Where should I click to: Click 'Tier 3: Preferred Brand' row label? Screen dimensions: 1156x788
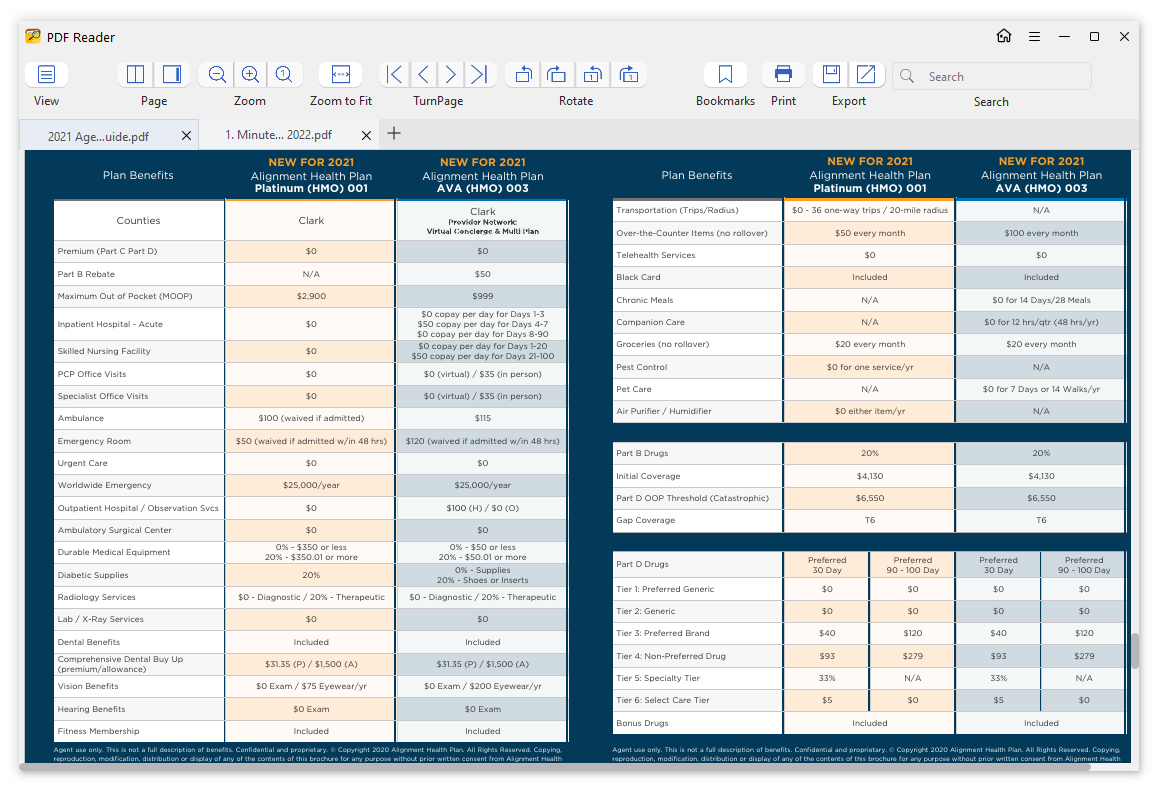[x=662, y=633]
